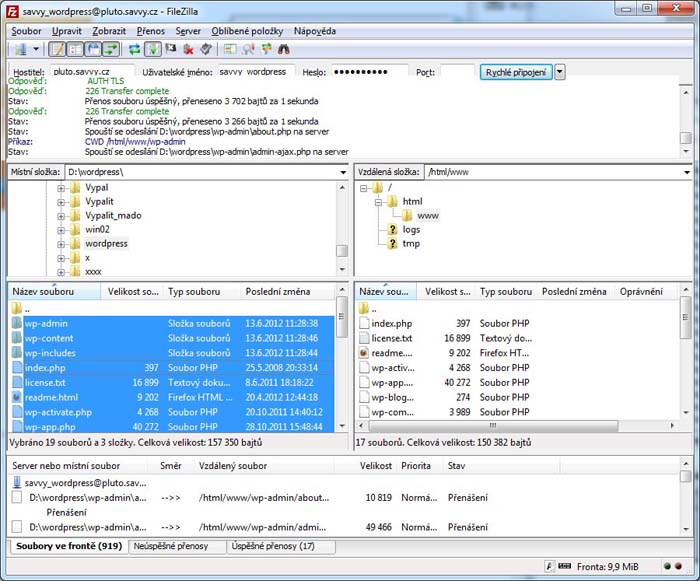This screenshot has width=700, height=581.
Task: Click the Heslo password field
Action: [370, 72]
